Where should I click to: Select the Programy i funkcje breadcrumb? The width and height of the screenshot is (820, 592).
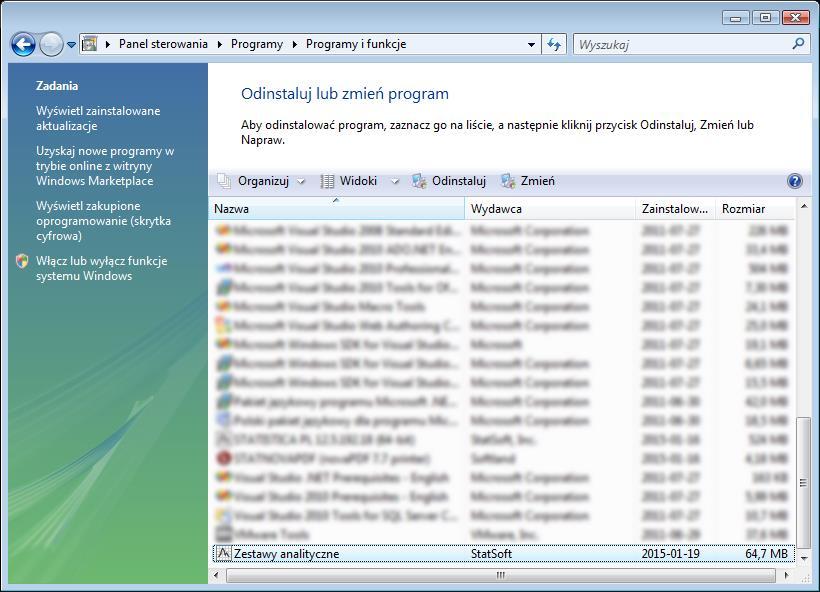coord(356,44)
